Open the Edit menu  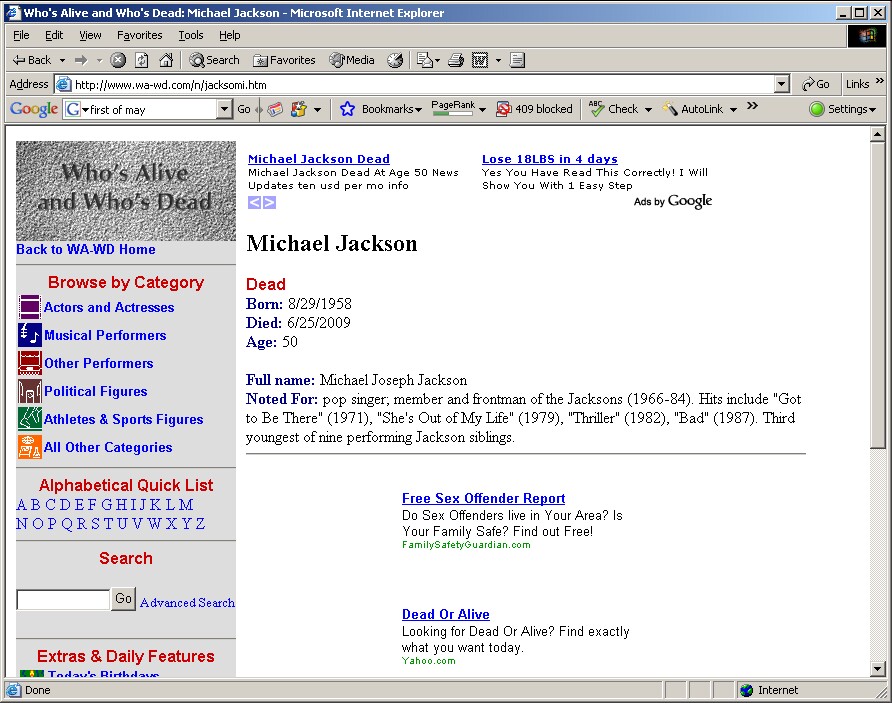click(x=54, y=35)
